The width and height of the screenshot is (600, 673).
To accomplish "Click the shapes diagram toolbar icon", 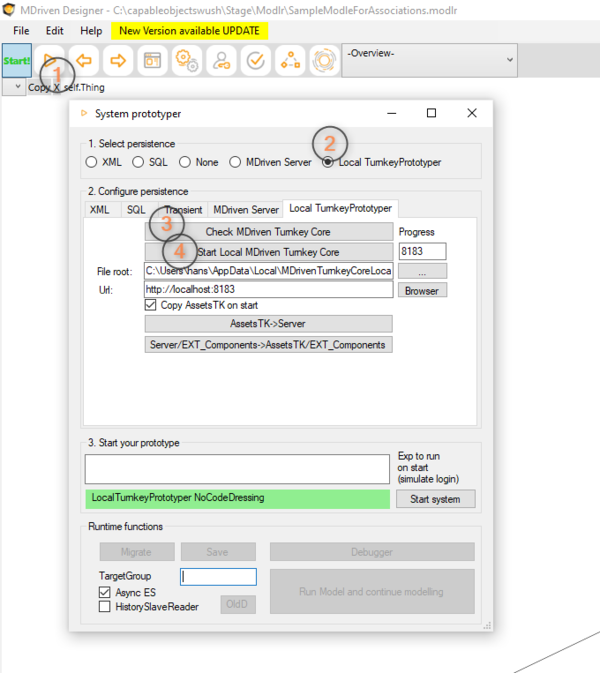I will point(290,61).
